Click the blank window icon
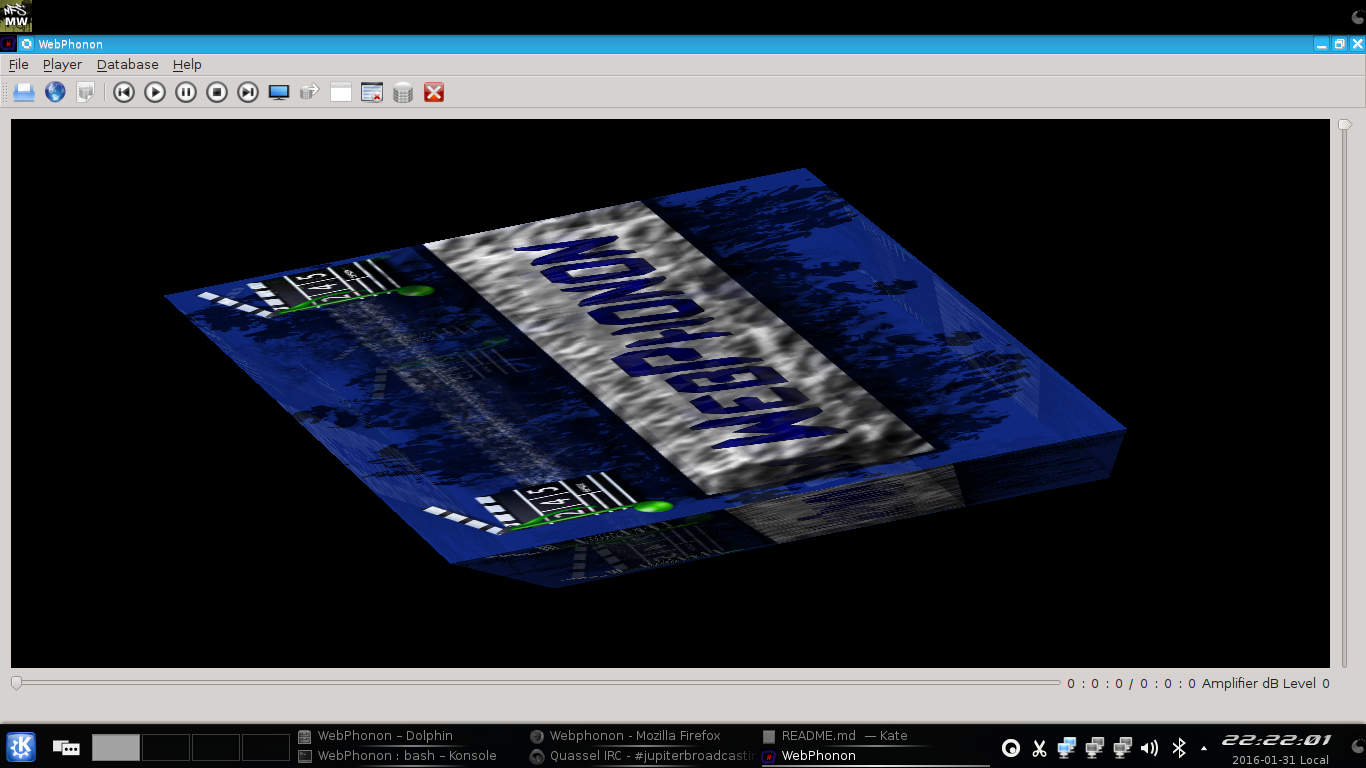Screen dimensions: 1366x768 pos(341,92)
